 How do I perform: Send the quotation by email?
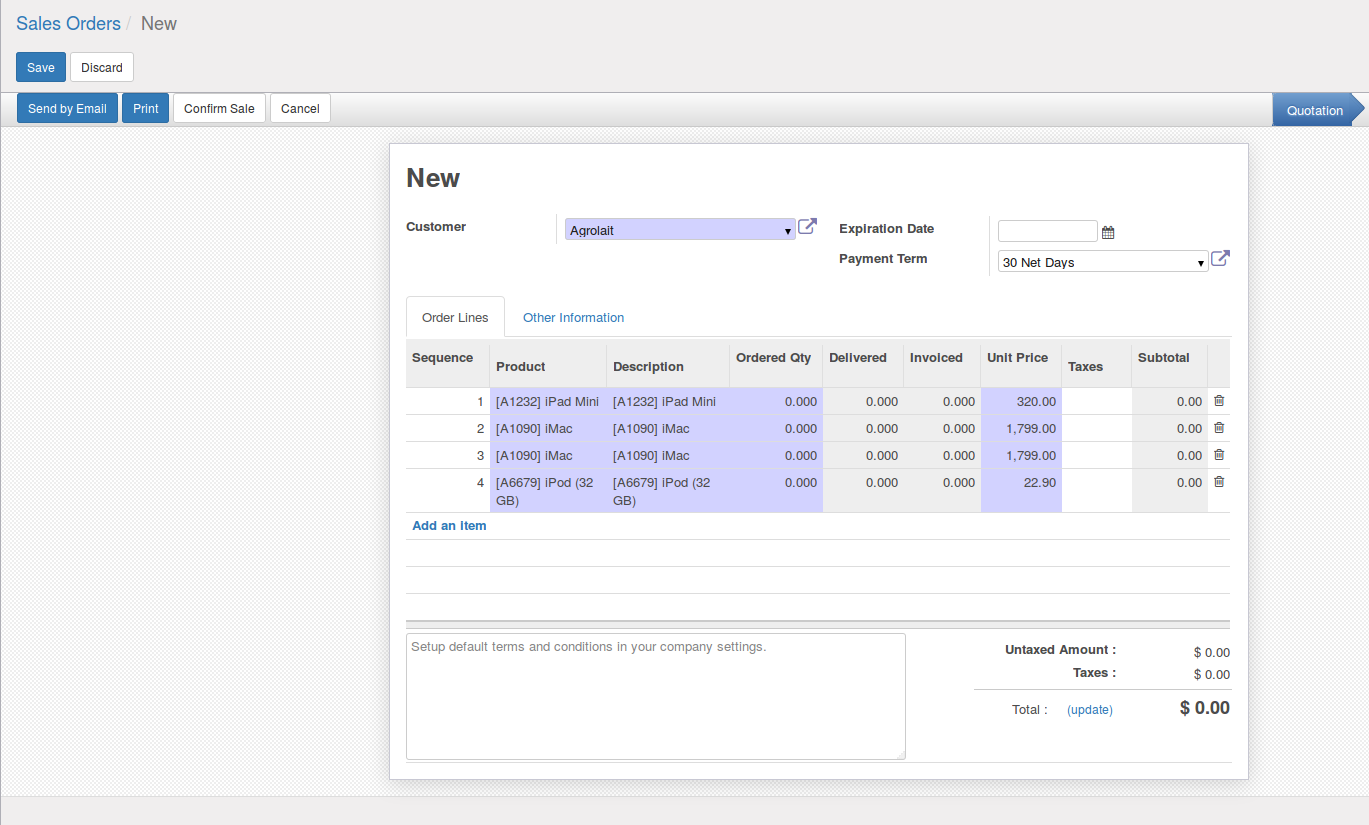pyautogui.click(x=67, y=108)
